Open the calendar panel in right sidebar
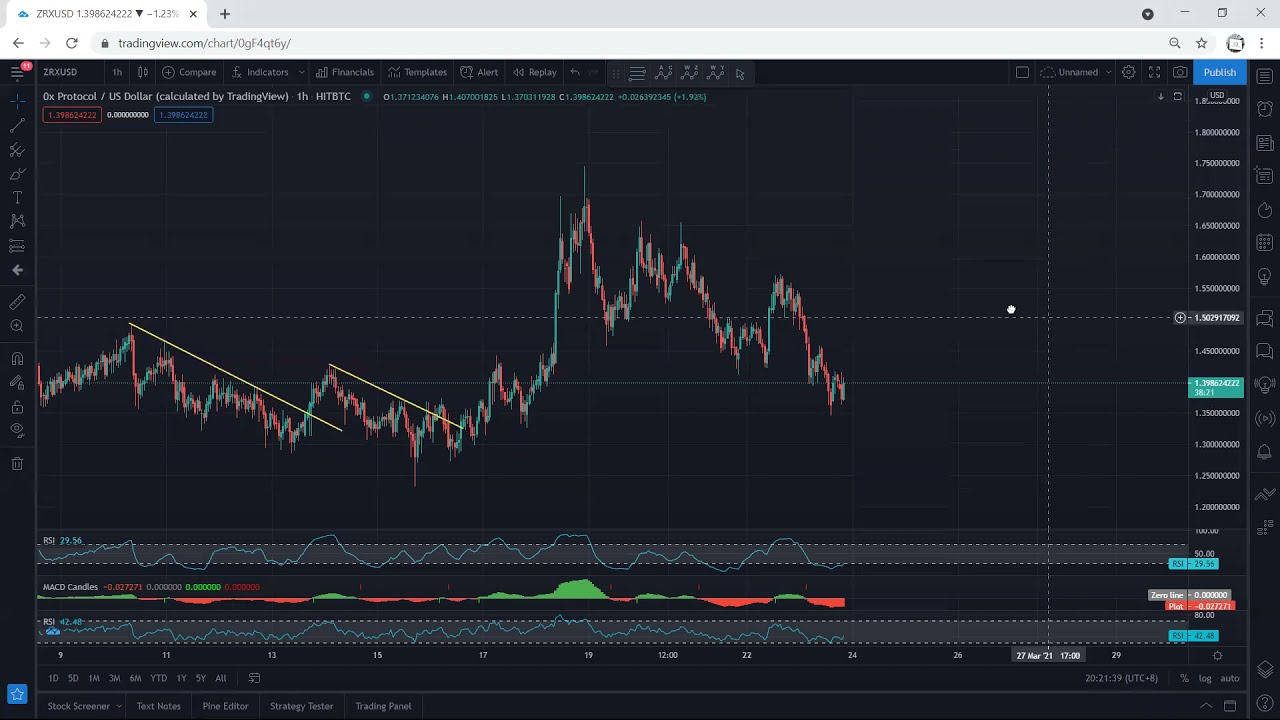Screen dimensions: 1280x720 (x=1265, y=243)
